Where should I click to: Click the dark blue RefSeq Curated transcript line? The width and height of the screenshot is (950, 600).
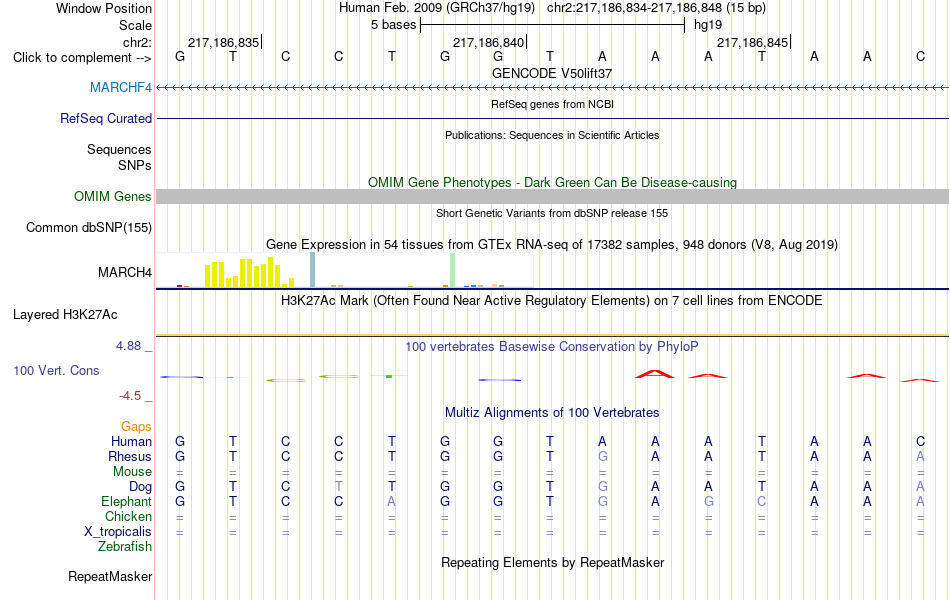[552, 118]
